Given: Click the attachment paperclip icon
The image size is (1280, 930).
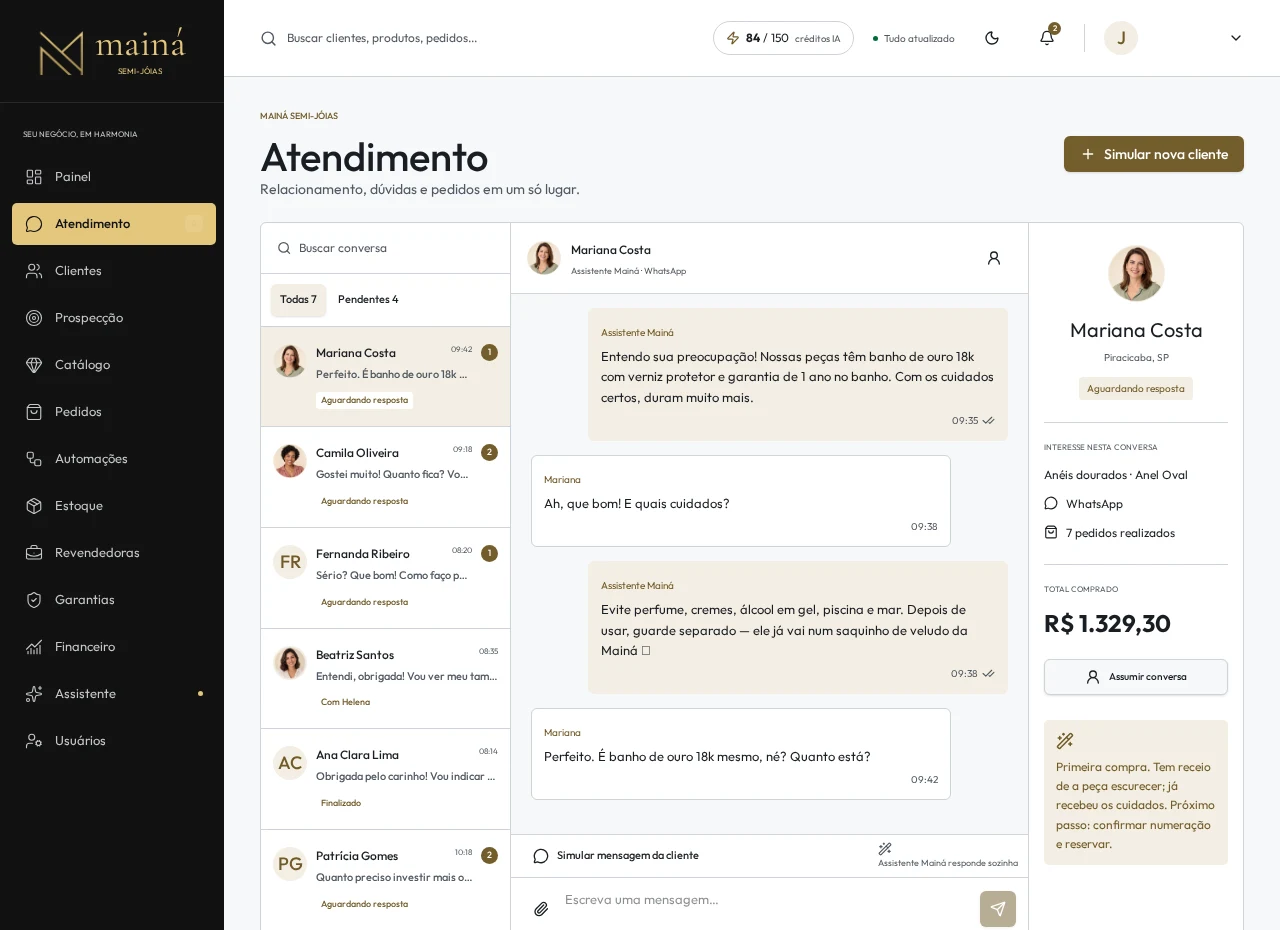Looking at the screenshot, I should [x=541, y=909].
